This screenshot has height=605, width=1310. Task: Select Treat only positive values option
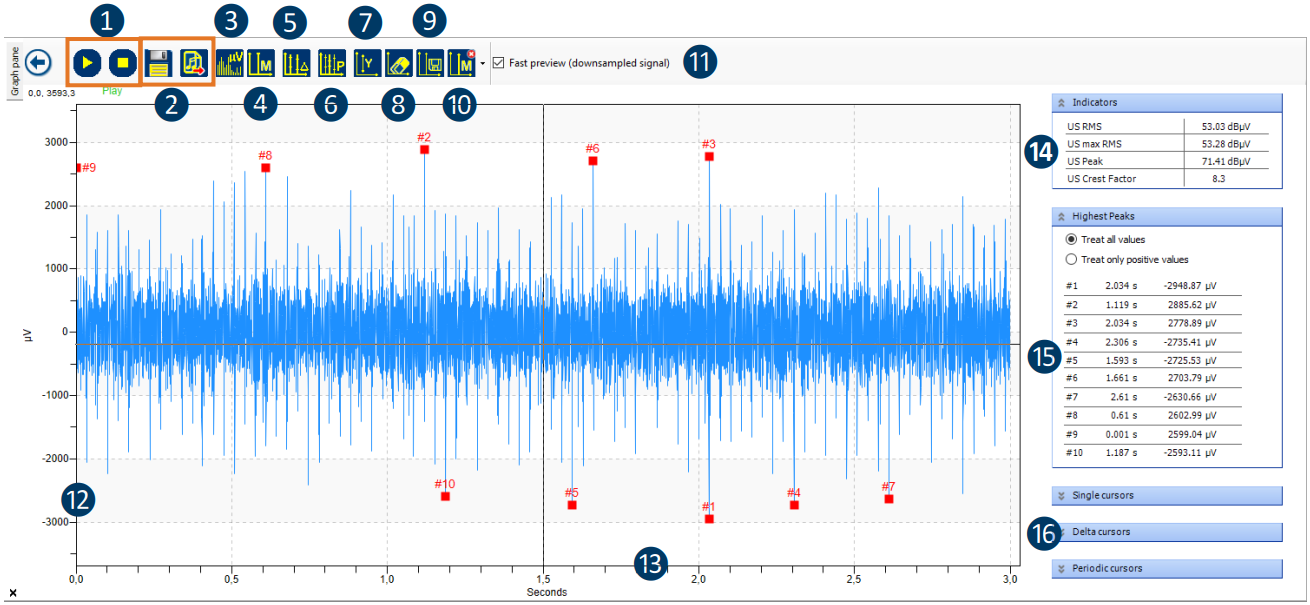click(x=1072, y=259)
